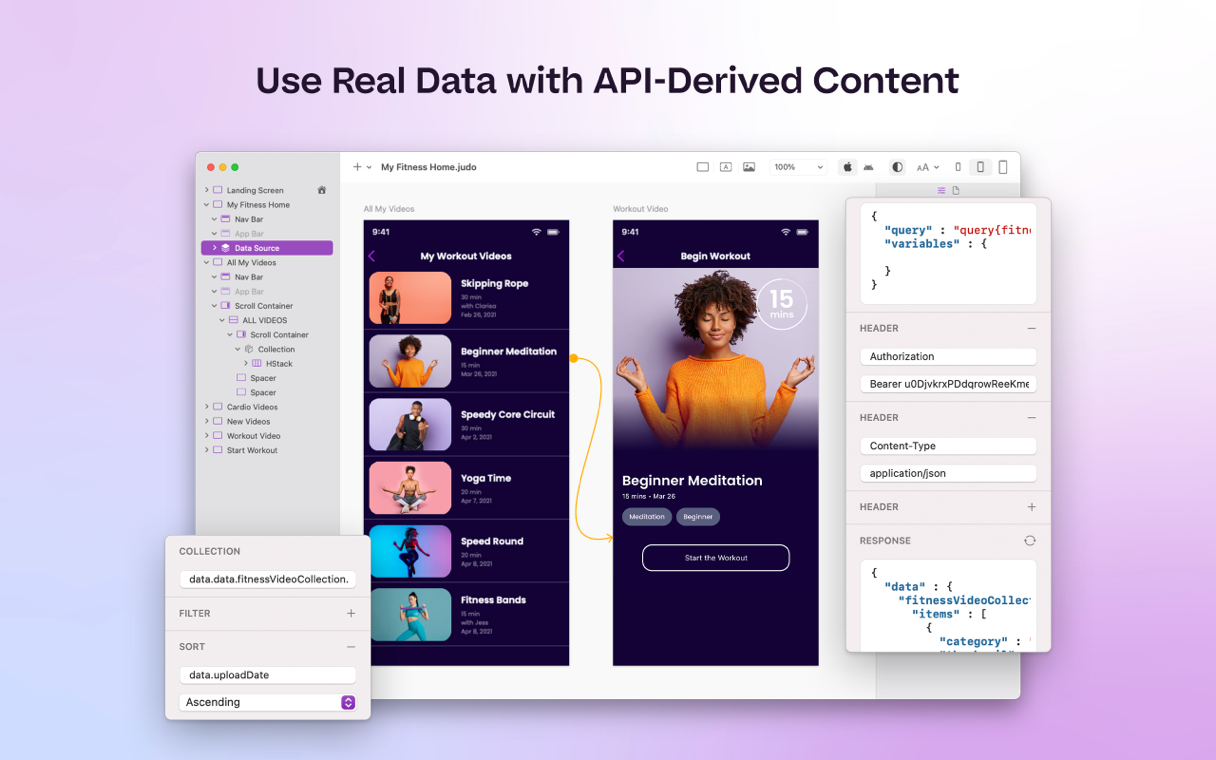
Task: Expand the New Videos screen
Action: pyautogui.click(x=207, y=422)
